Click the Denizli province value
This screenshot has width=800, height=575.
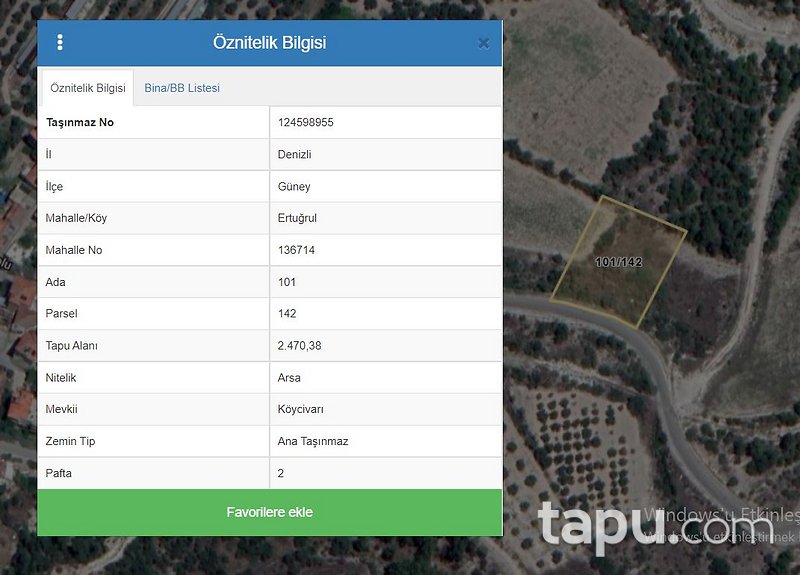click(x=294, y=154)
